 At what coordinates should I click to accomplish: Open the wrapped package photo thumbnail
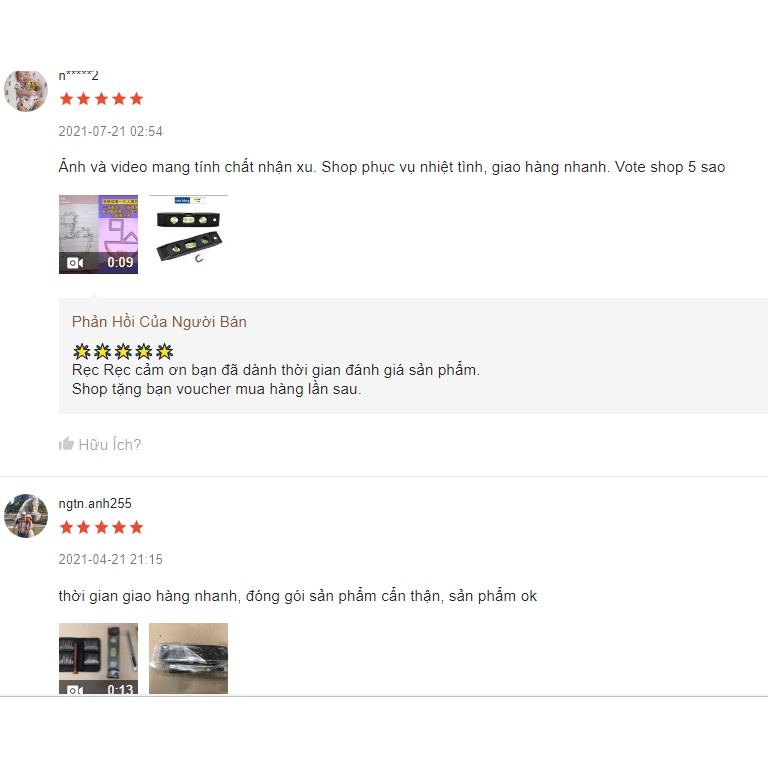(x=189, y=659)
